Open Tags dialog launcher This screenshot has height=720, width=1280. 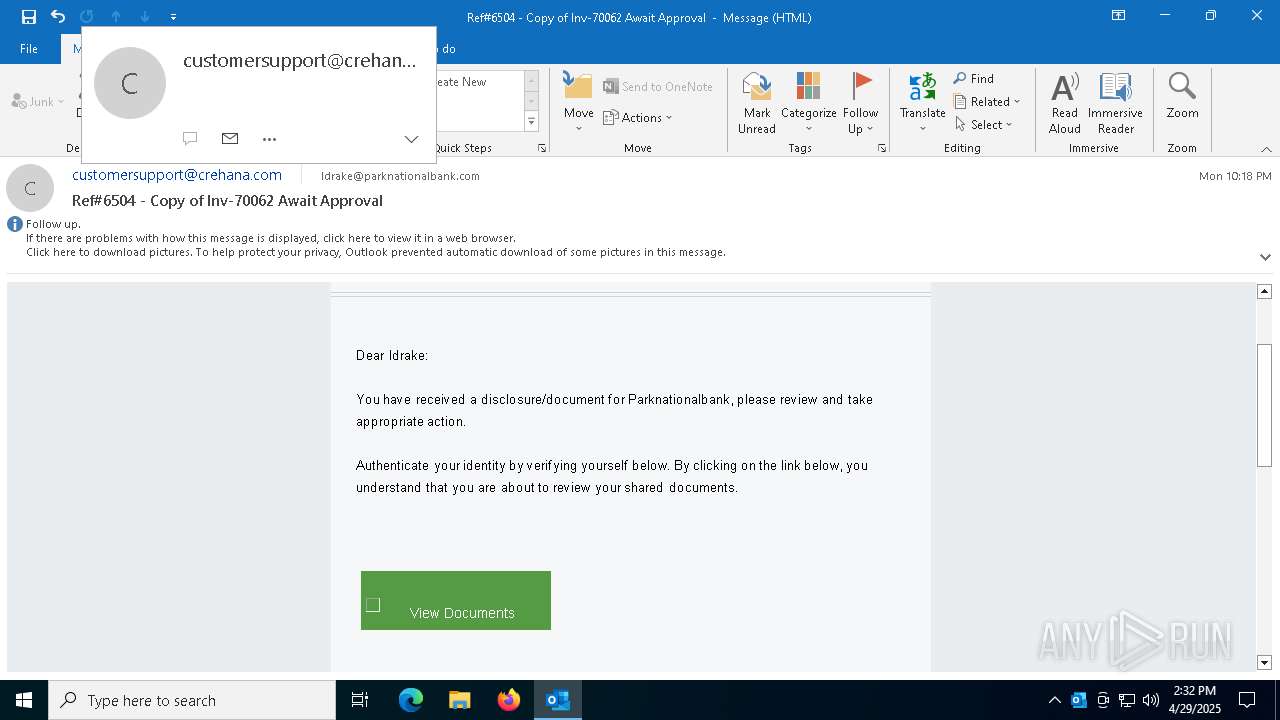click(882, 148)
